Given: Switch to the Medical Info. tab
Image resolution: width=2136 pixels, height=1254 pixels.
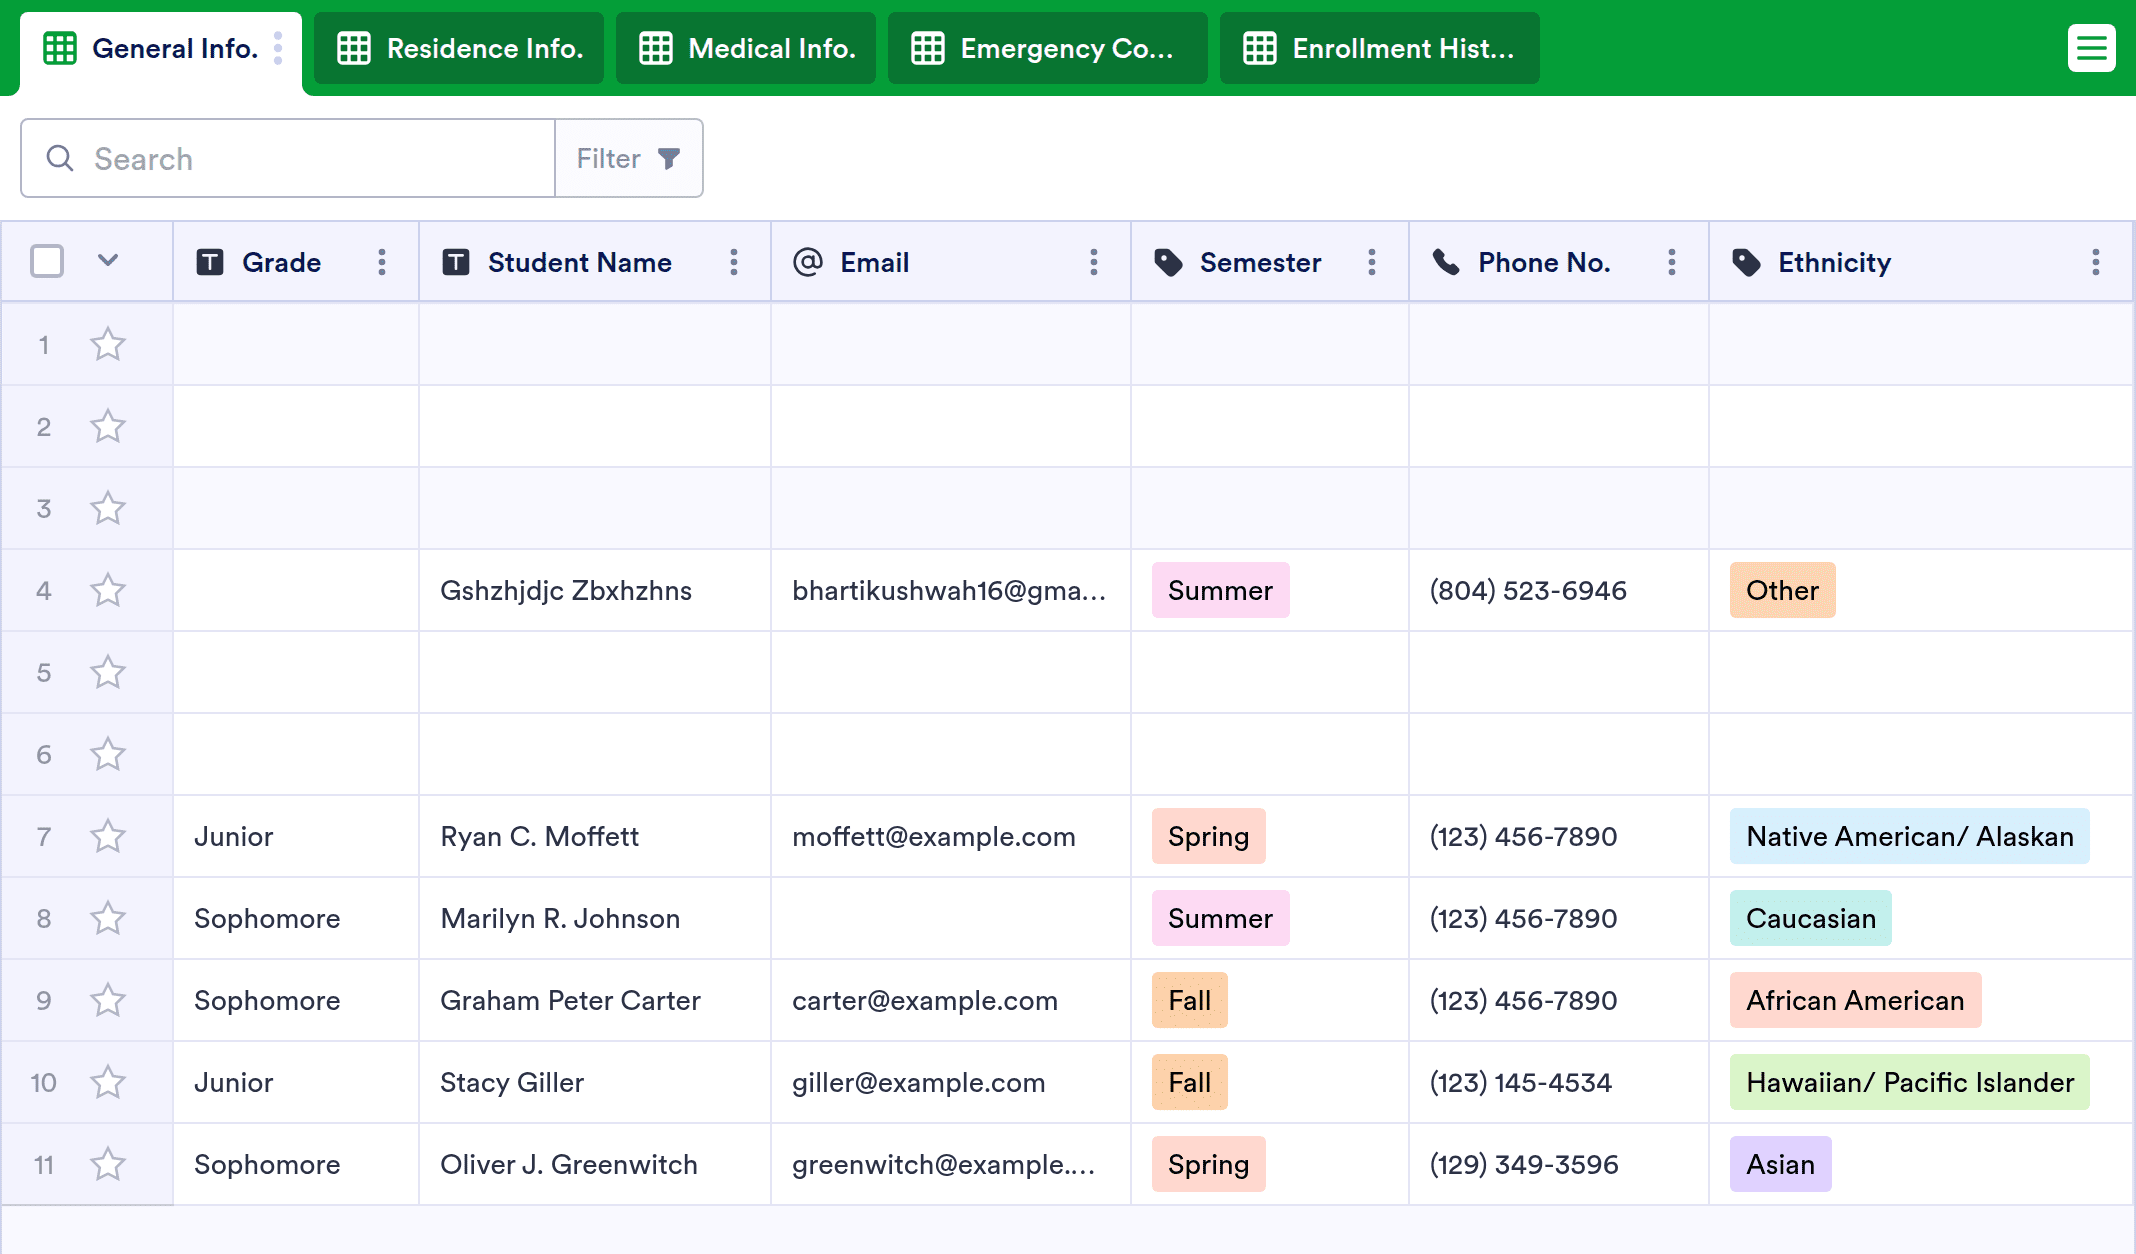Looking at the screenshot, I should [746, 48].
